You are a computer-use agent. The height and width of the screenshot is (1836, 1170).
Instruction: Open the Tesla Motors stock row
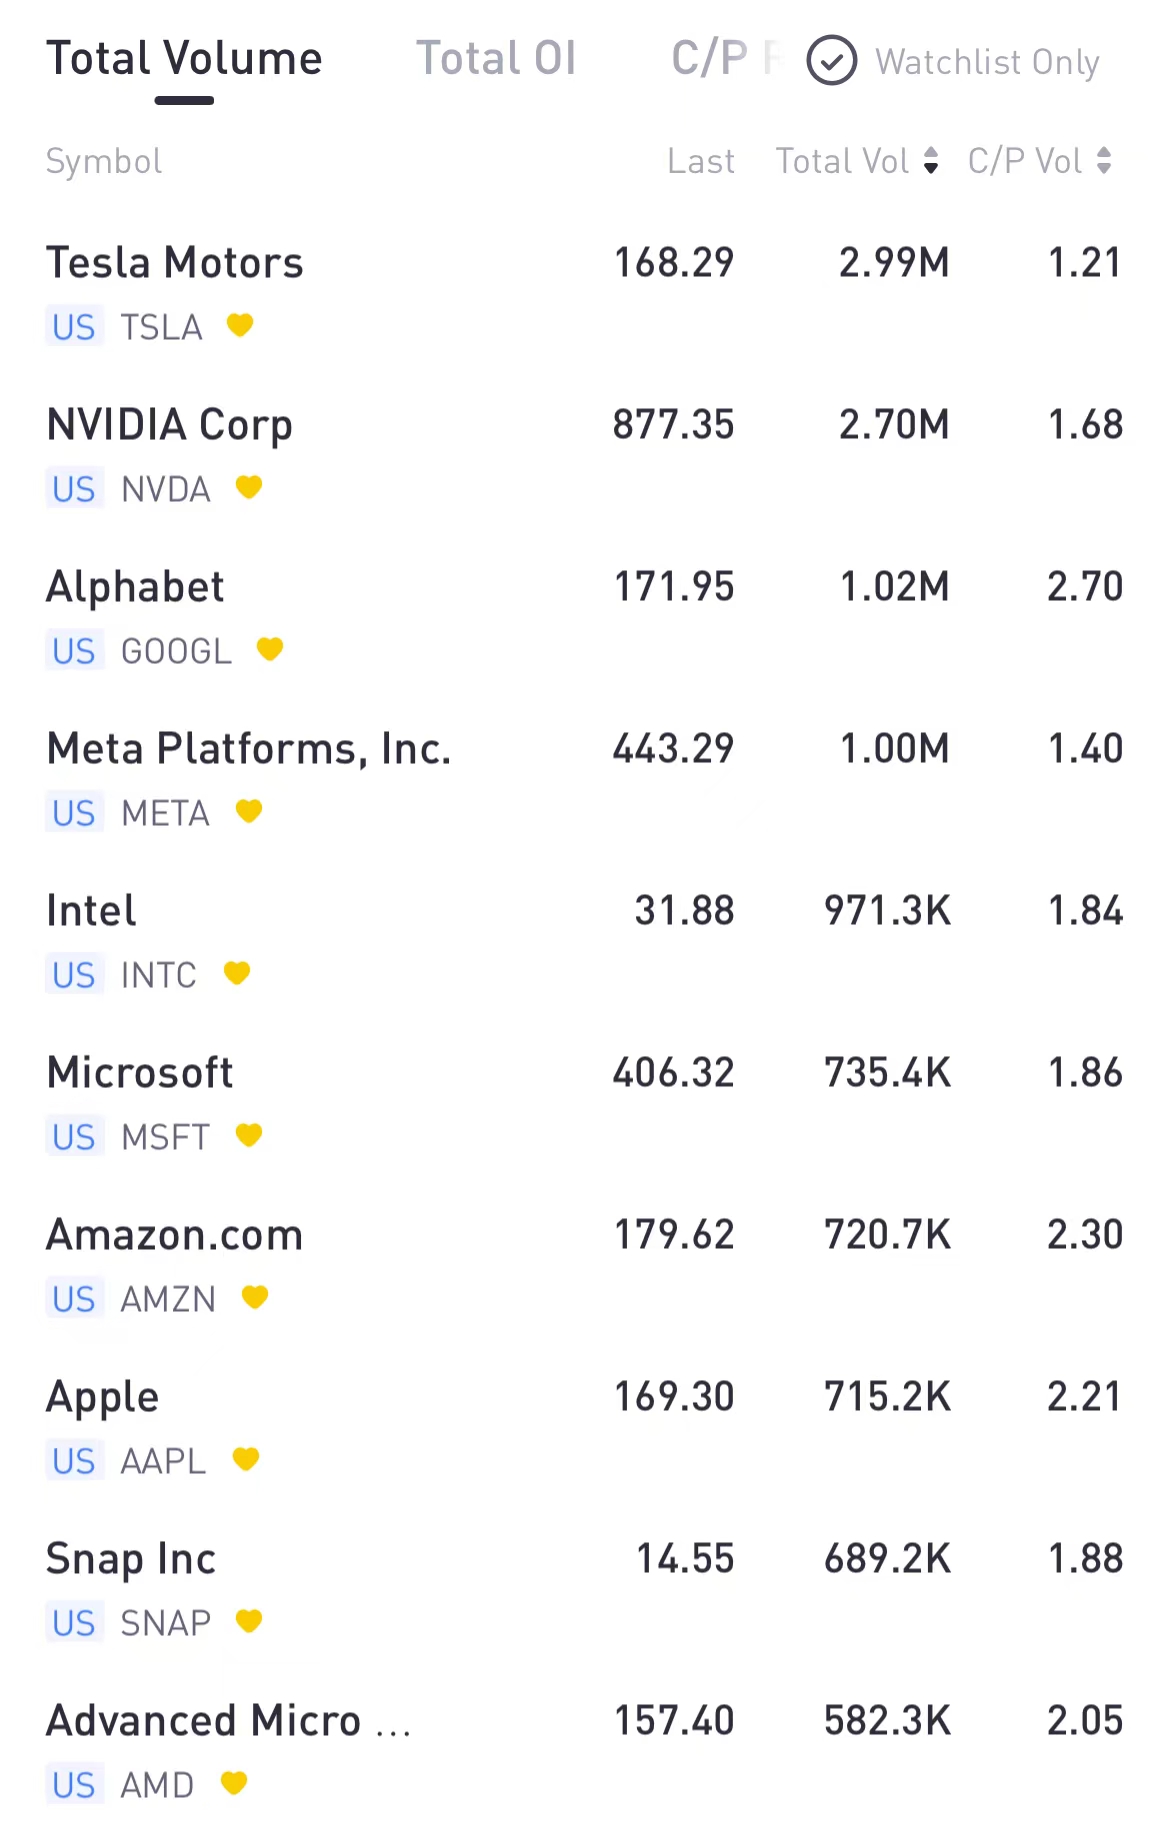coord(176,263)
